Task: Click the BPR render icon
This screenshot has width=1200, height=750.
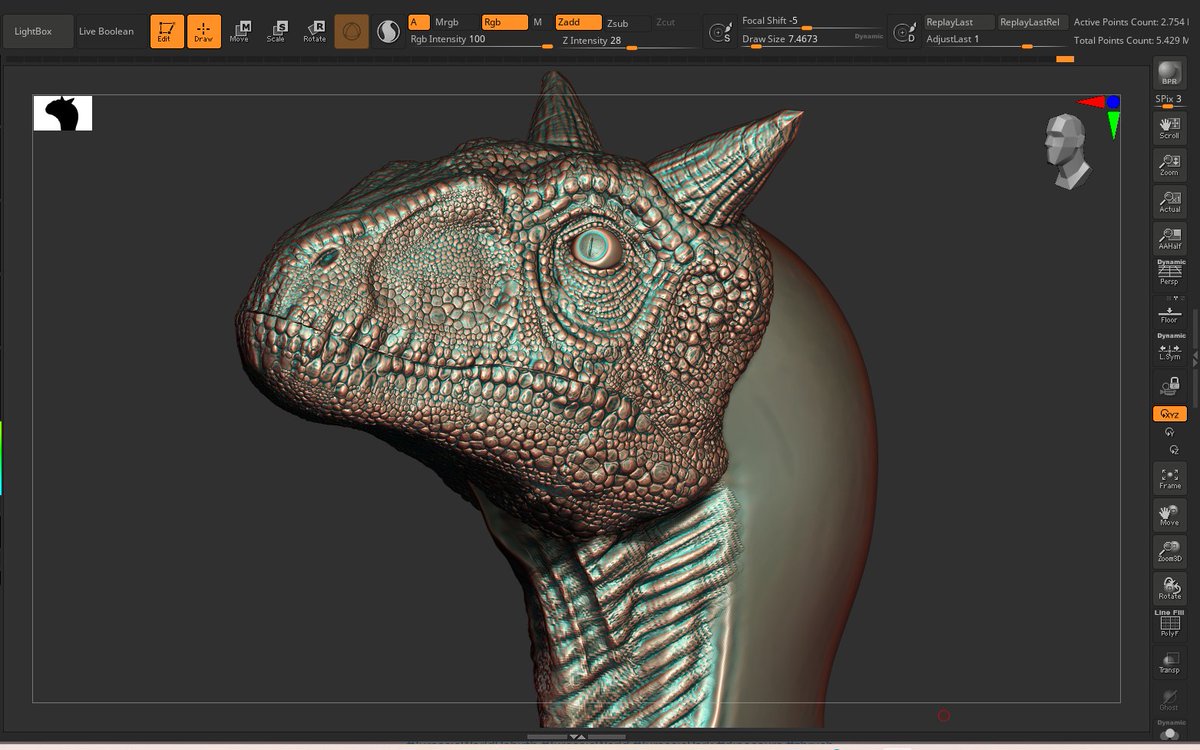Action: (x=1169, y=74)
